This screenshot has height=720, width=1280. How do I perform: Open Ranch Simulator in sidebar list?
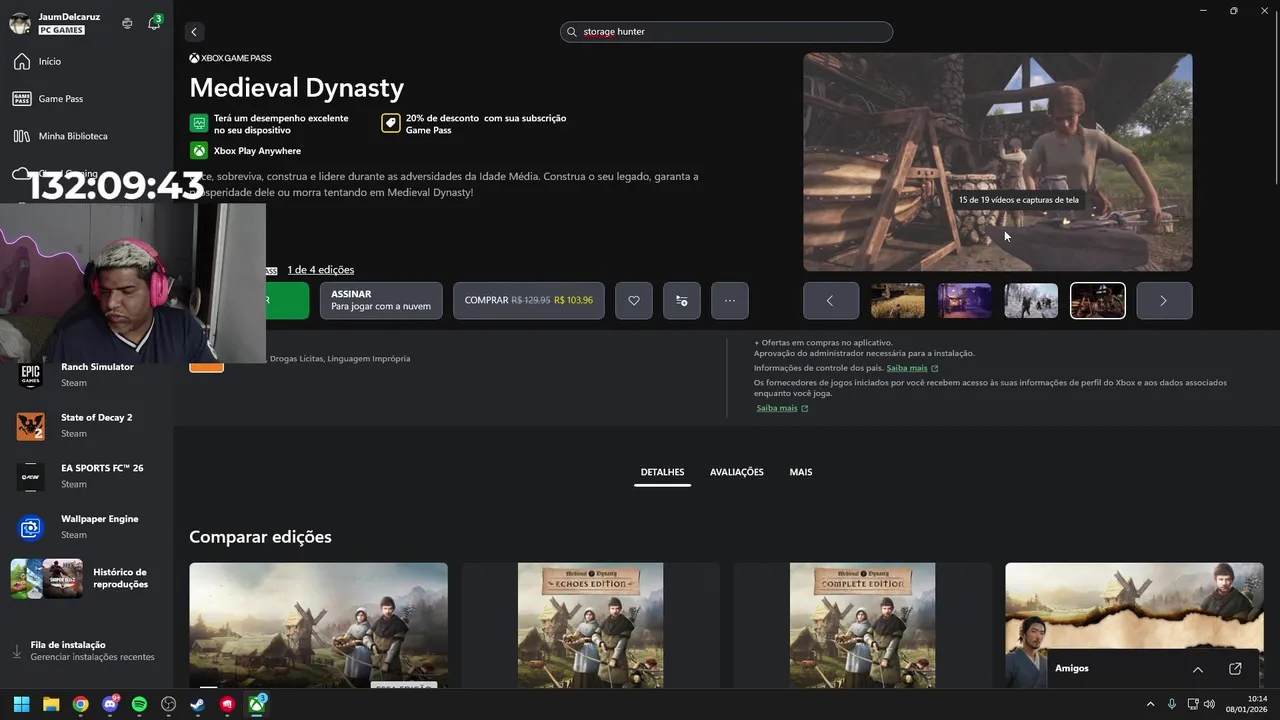click(x=86, y=375)
